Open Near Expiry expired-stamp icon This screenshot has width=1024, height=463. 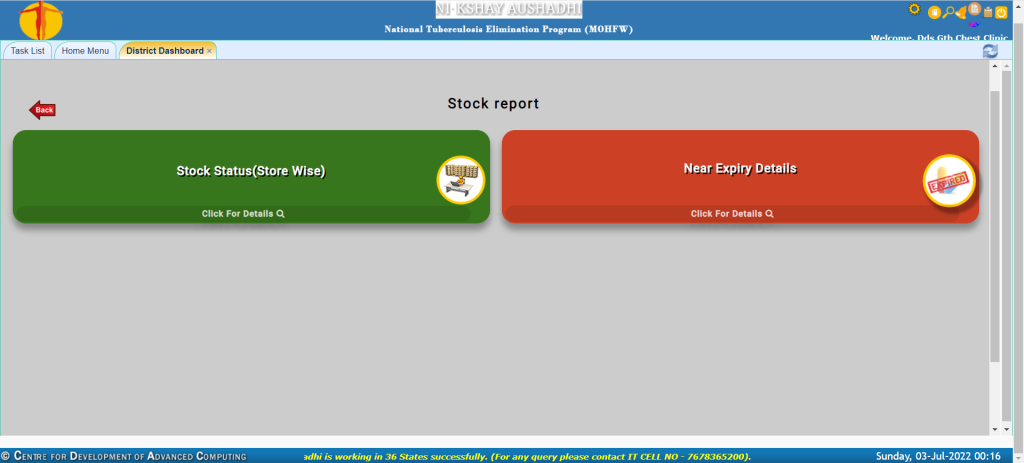click(949, 180)
